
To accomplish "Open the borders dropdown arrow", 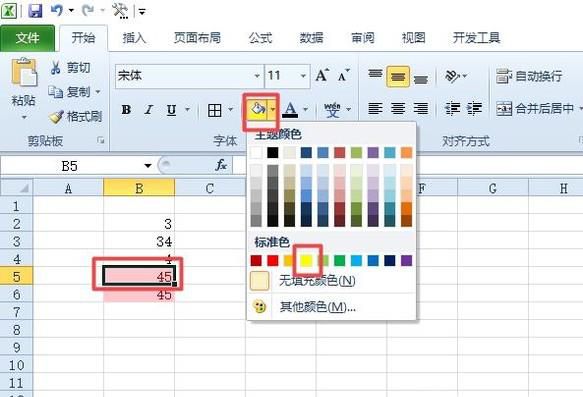I will point(231,110).
